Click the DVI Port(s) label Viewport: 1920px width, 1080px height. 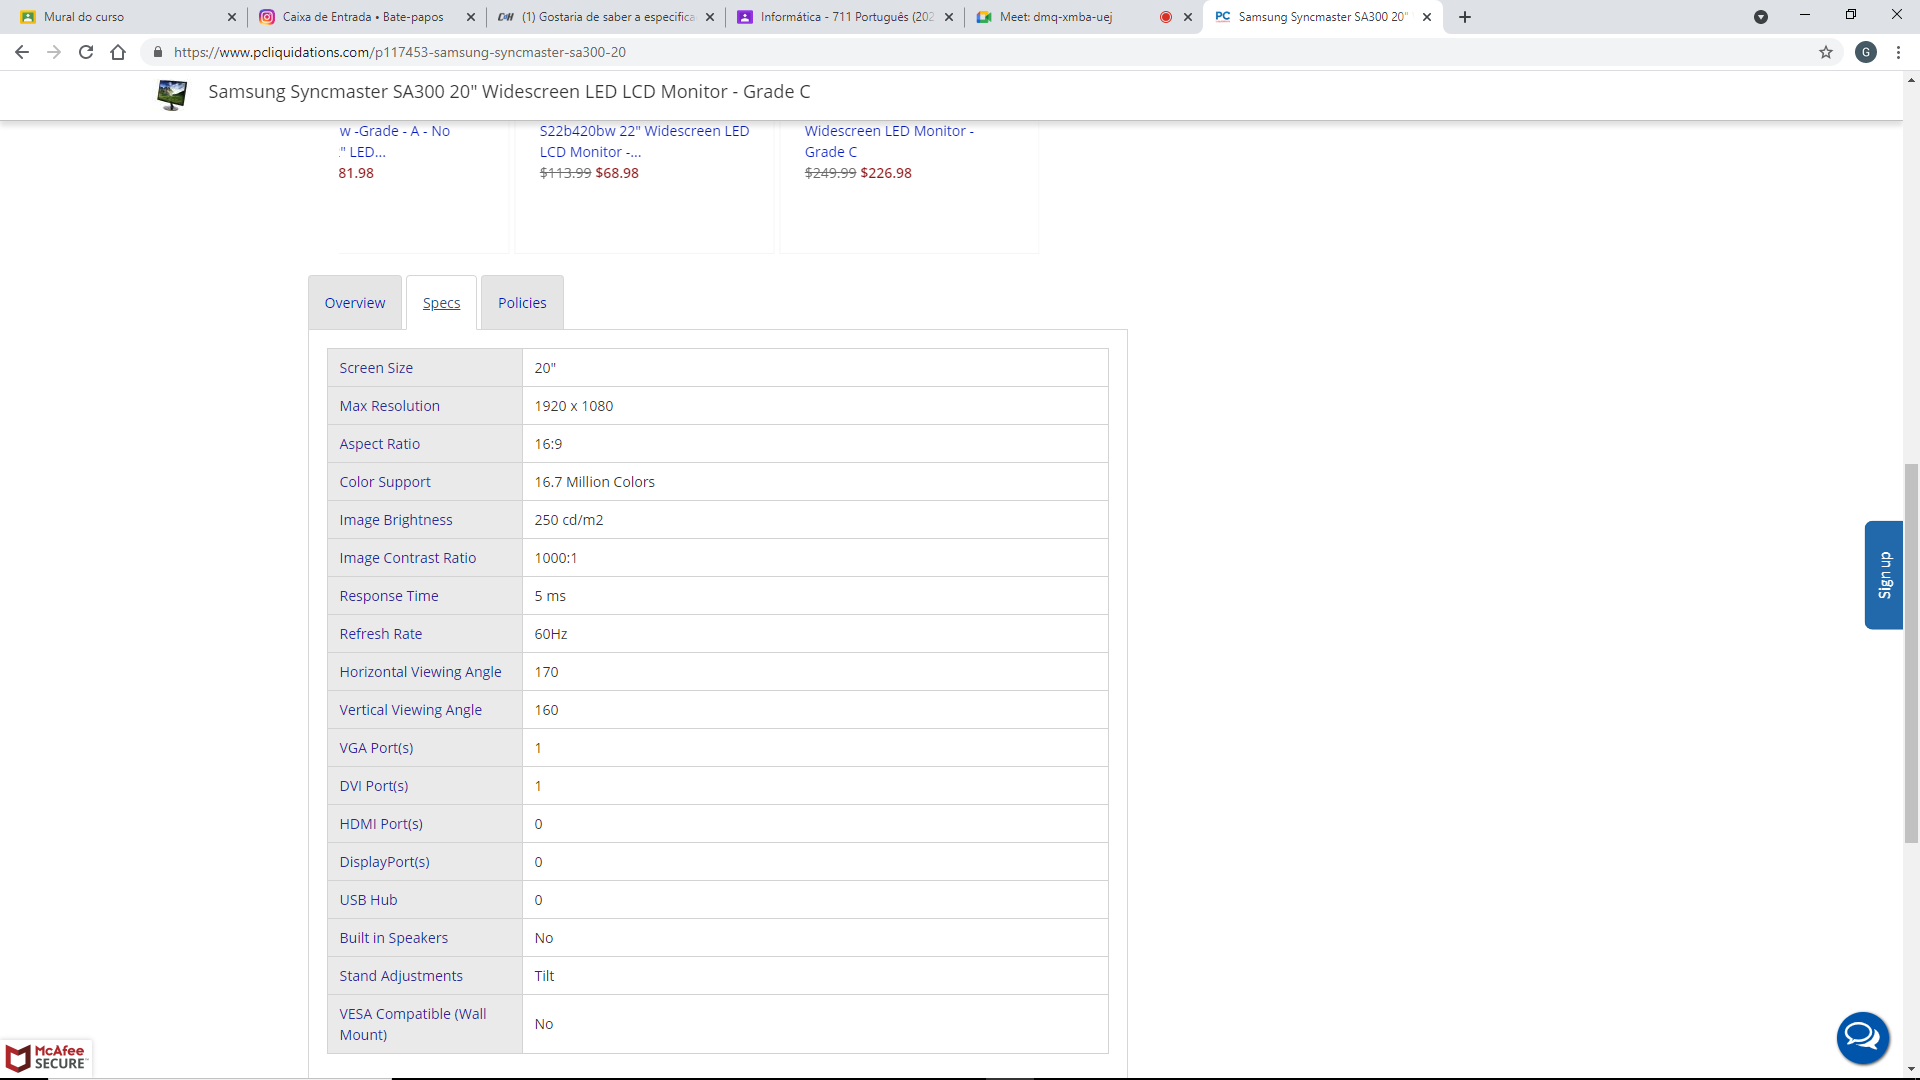point(373,786)
